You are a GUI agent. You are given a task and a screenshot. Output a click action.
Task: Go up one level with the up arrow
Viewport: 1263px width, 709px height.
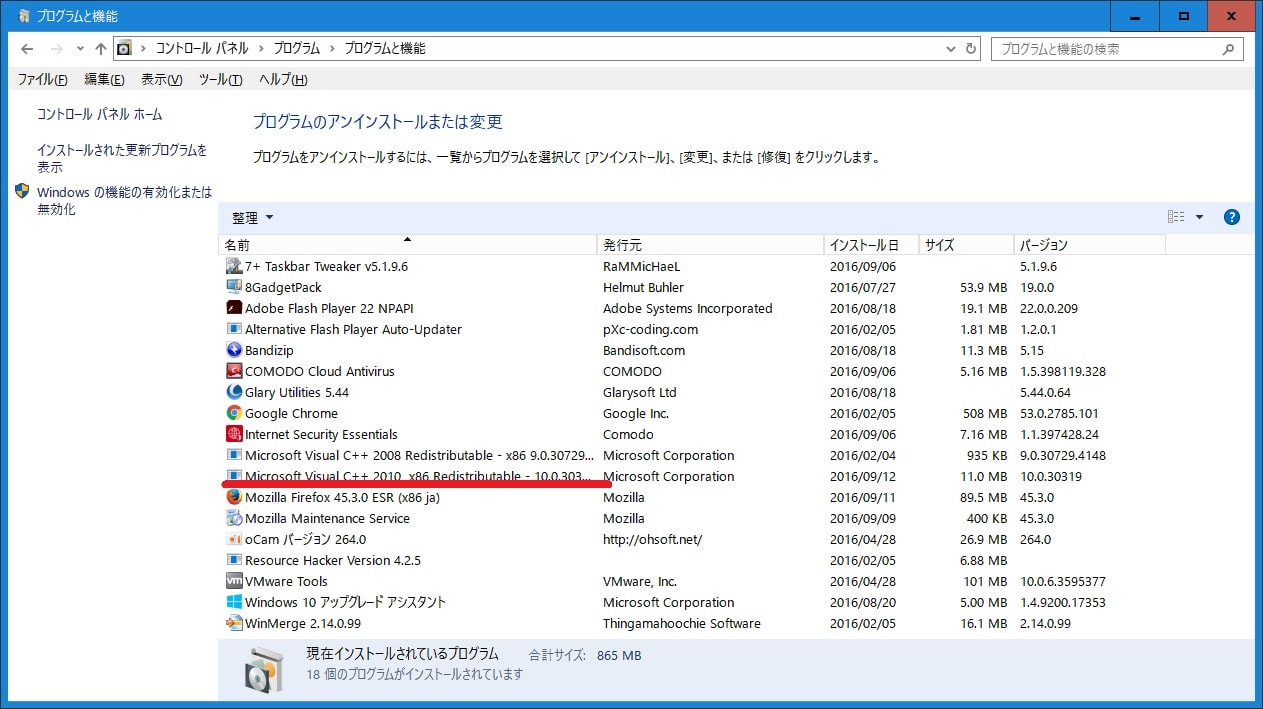coord(100,49)
